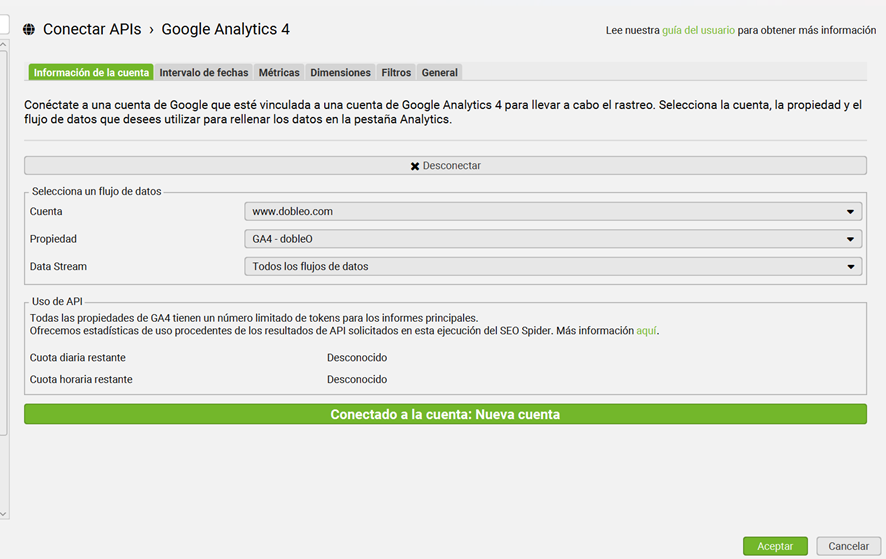
Task: Click the Google Analytics 4 breadcrumb title
Action: 225,30
